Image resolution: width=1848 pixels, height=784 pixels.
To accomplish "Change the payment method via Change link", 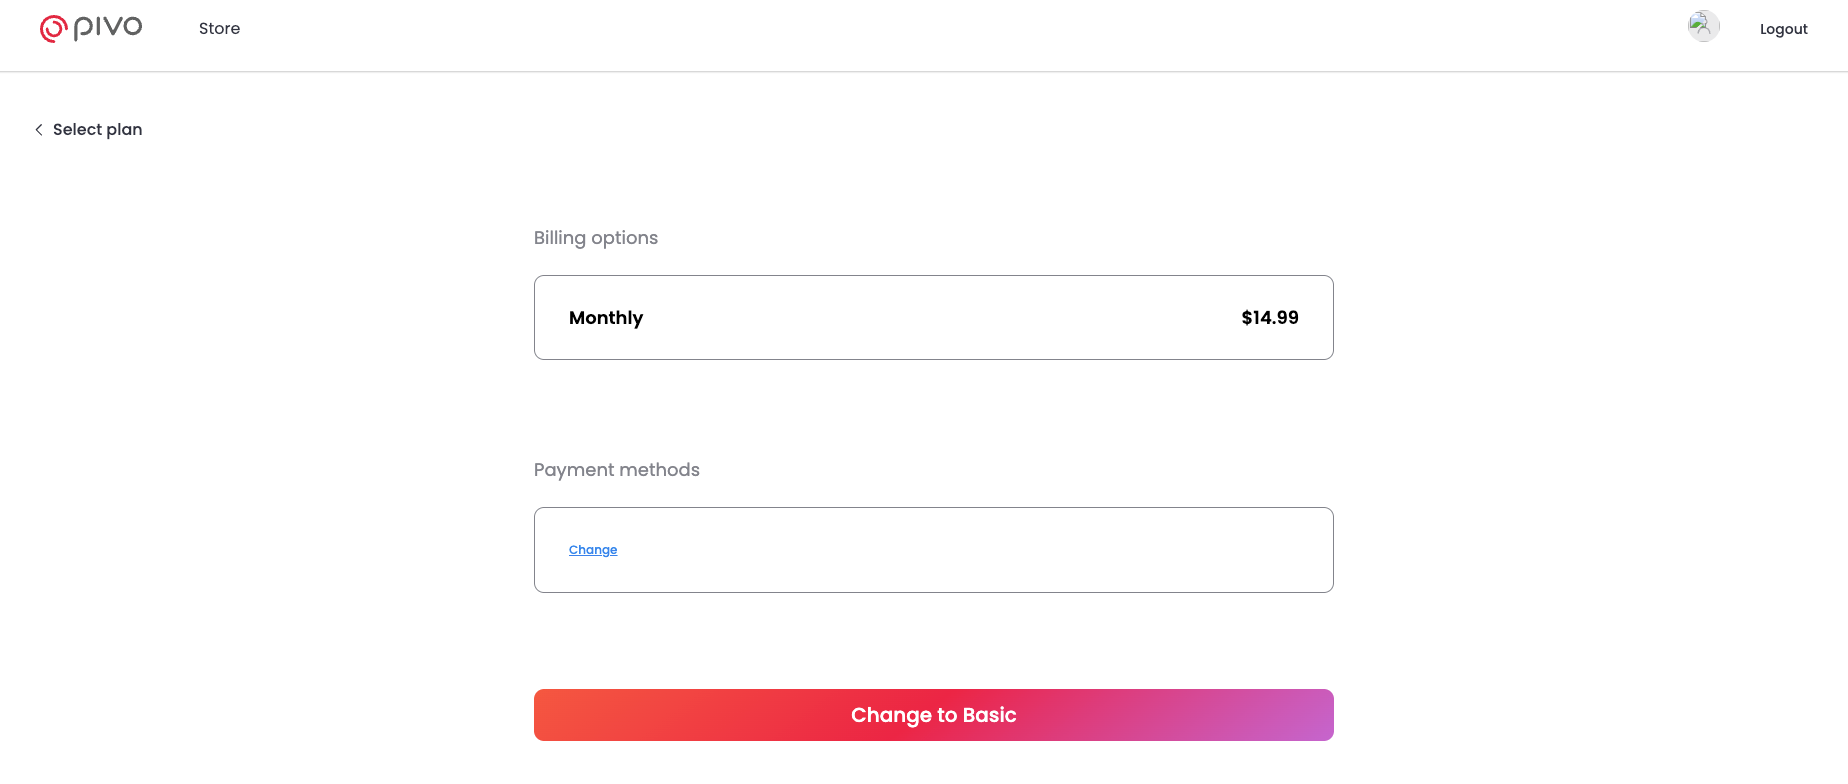I will point(593,550).
